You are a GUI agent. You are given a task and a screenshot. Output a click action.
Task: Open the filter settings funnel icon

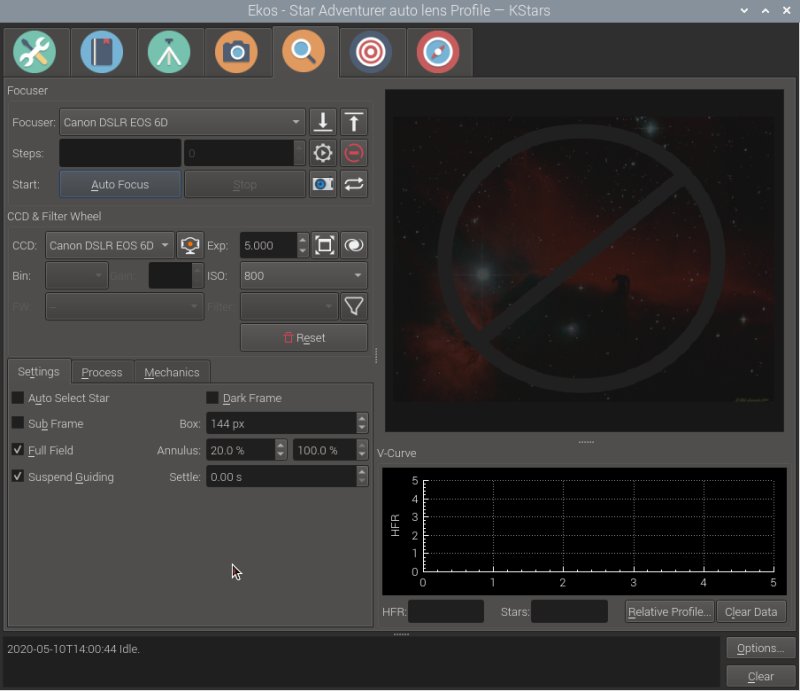[x=354, y=306]
